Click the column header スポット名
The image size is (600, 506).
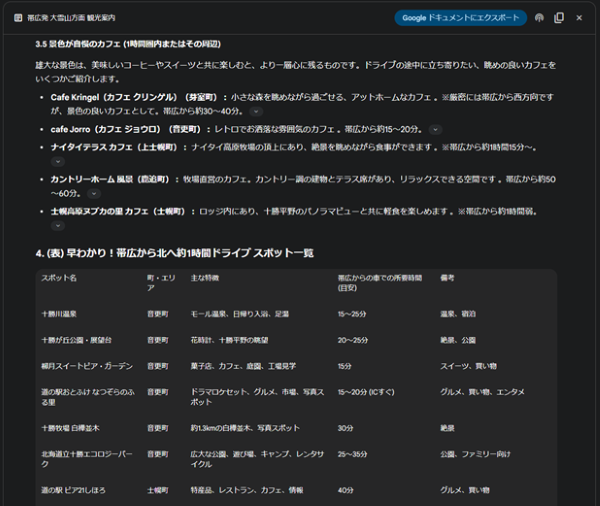[x=59, y=278]
